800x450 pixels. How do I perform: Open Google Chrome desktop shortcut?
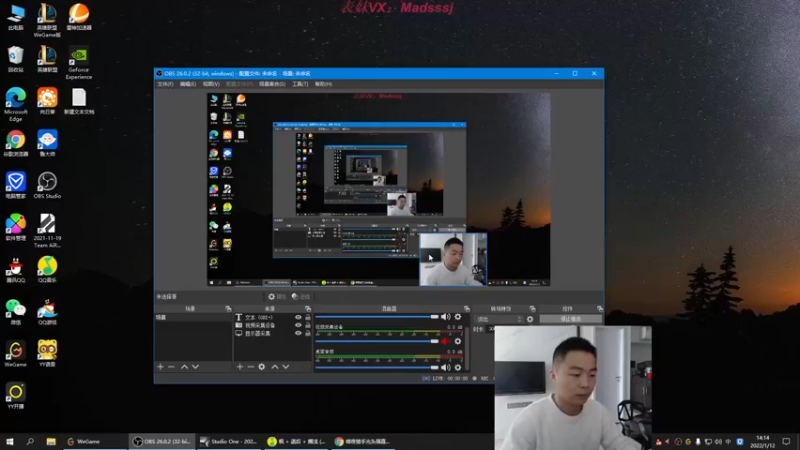click(16, 143)
